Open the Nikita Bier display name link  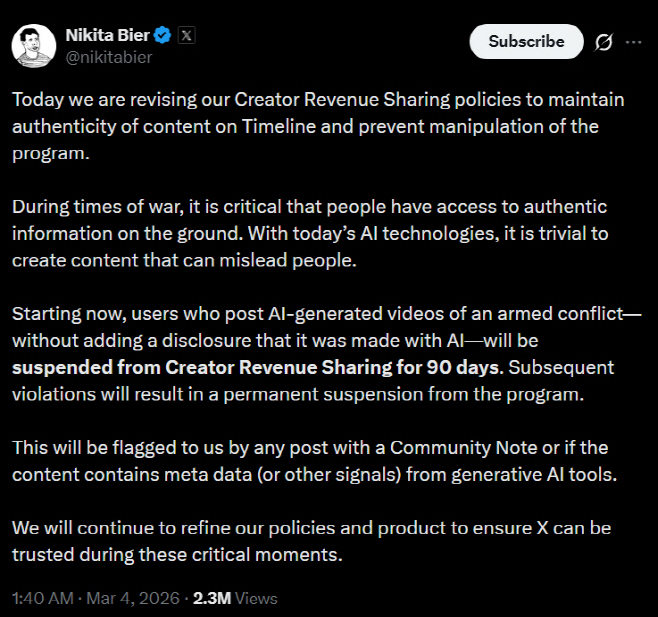point(110,35)
